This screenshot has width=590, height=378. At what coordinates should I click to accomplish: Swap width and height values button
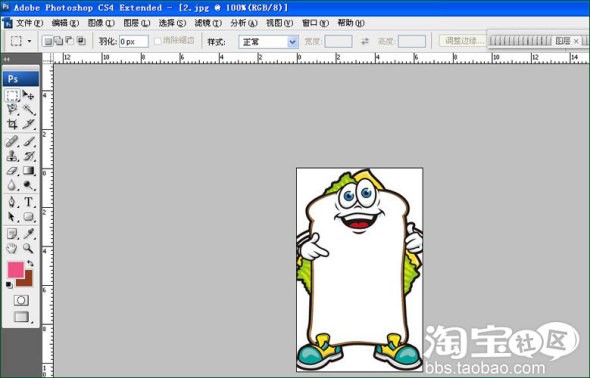(x=365, y=41)
